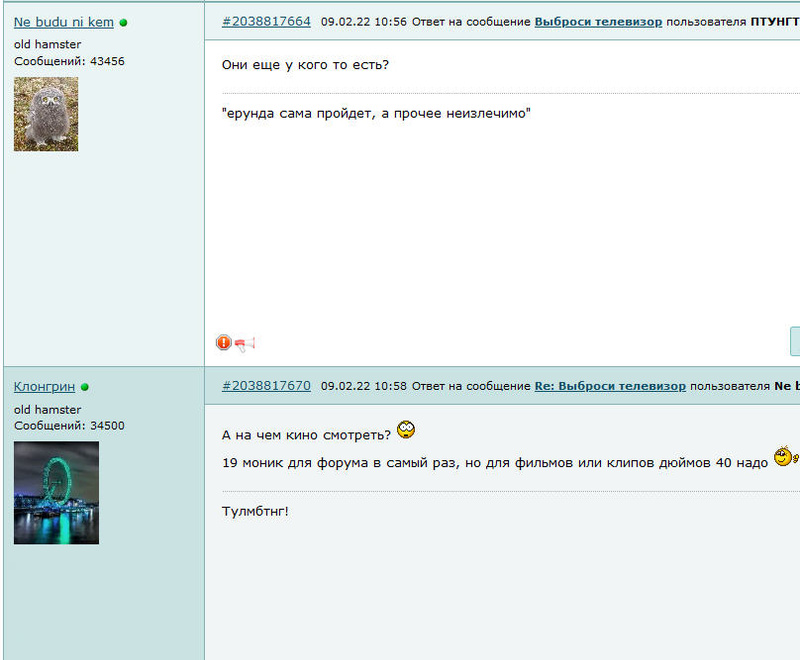Click the green online status dot beside Ne budu ni kem
The height and width of the screenshot is (660, 800).
(x=123, y=23)
